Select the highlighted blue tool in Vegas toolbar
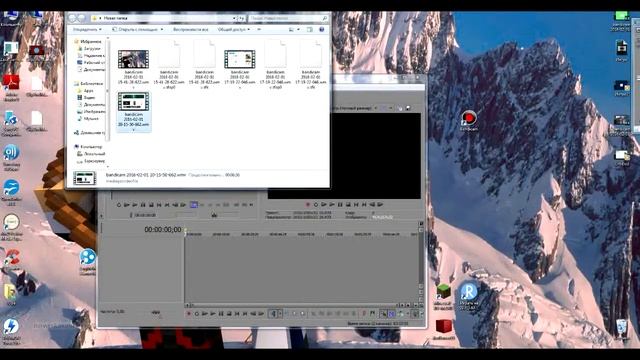 tap(391, 313)
